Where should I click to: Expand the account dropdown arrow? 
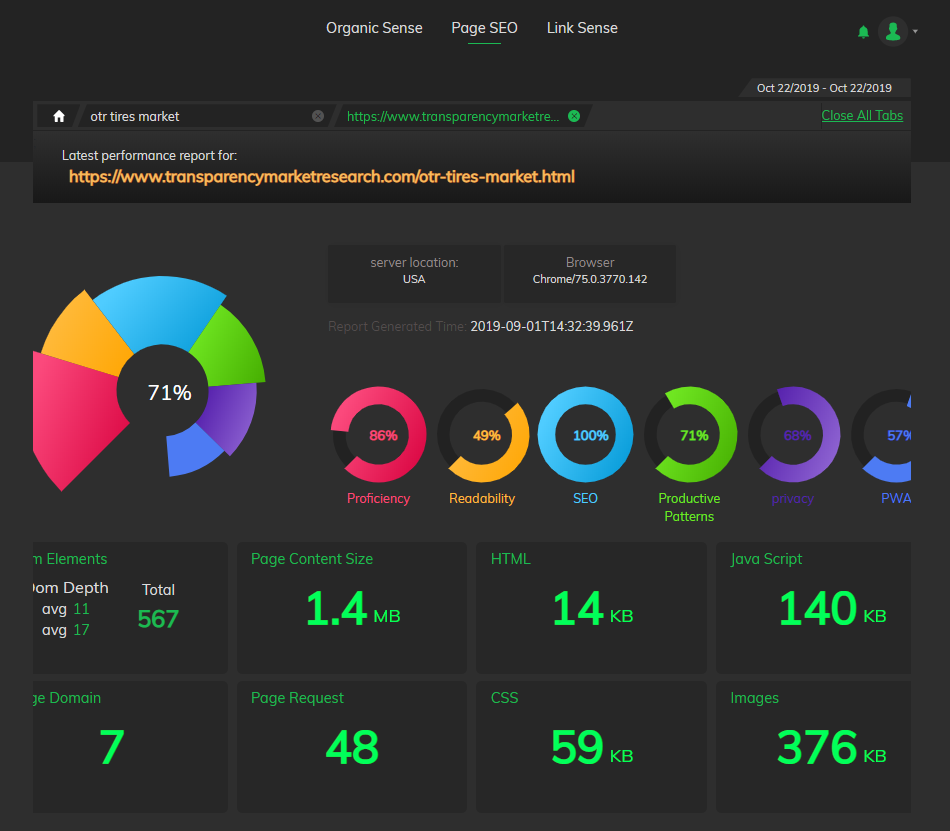(x=915, y=31)
